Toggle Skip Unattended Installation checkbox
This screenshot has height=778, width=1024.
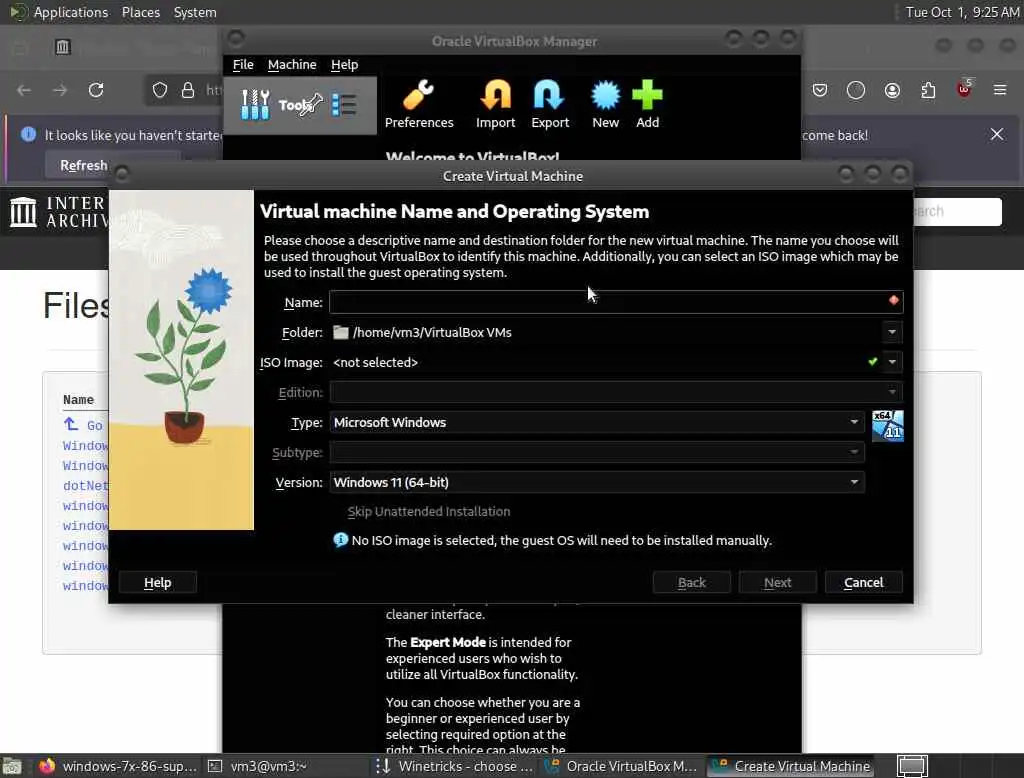pyautogui.click(x=429, y=511)
